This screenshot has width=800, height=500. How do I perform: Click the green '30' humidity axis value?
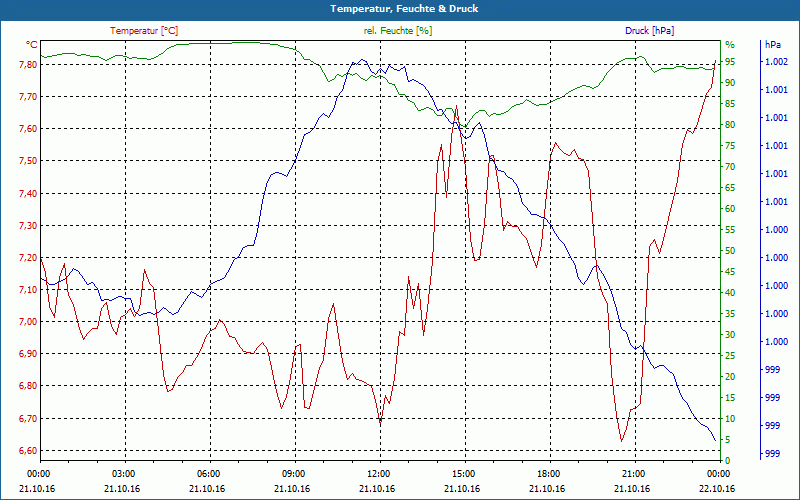730,335
